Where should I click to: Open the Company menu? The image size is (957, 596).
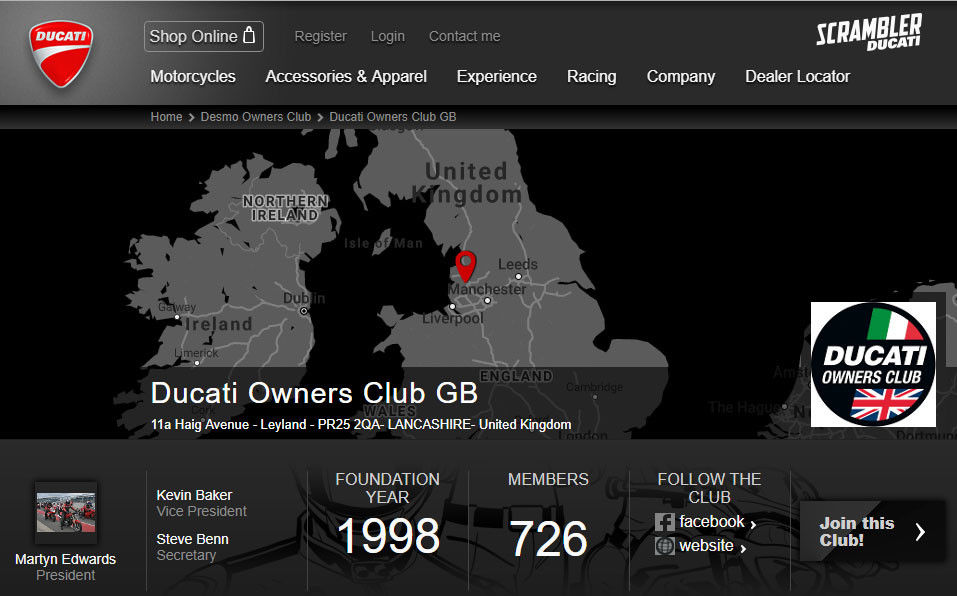pos(681,76)
